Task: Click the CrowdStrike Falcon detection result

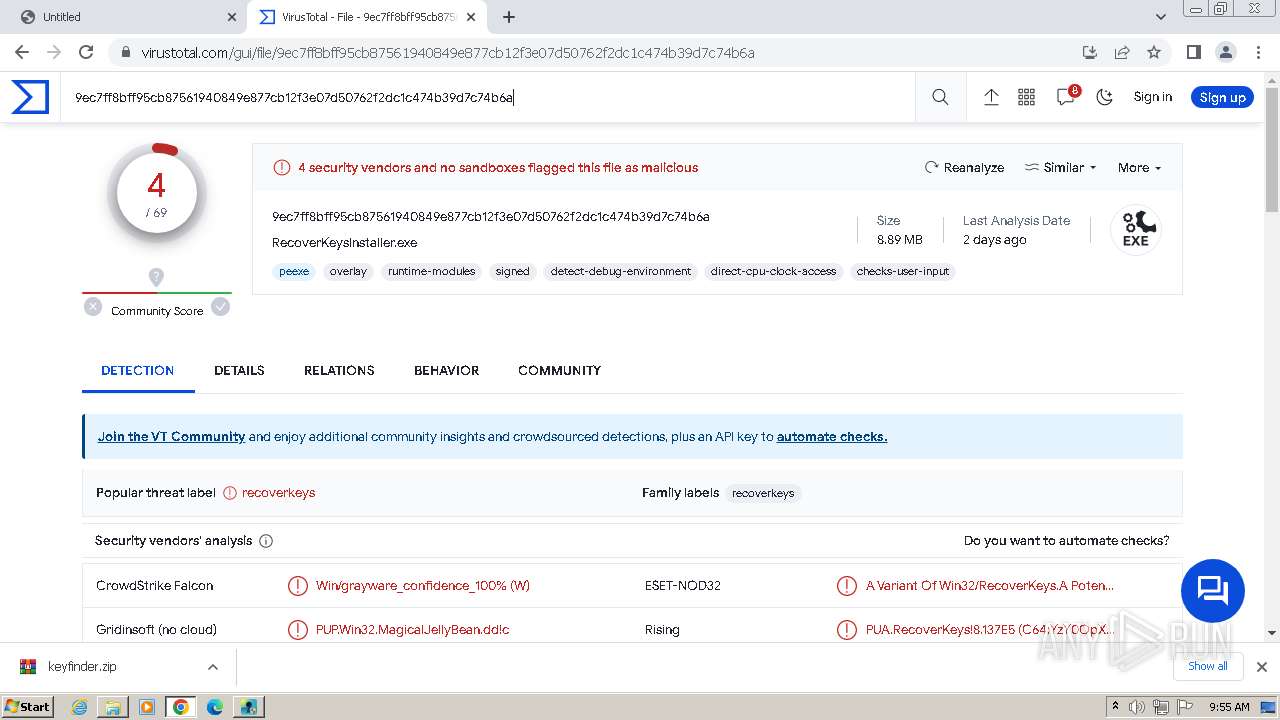Action: pos(422,586)
